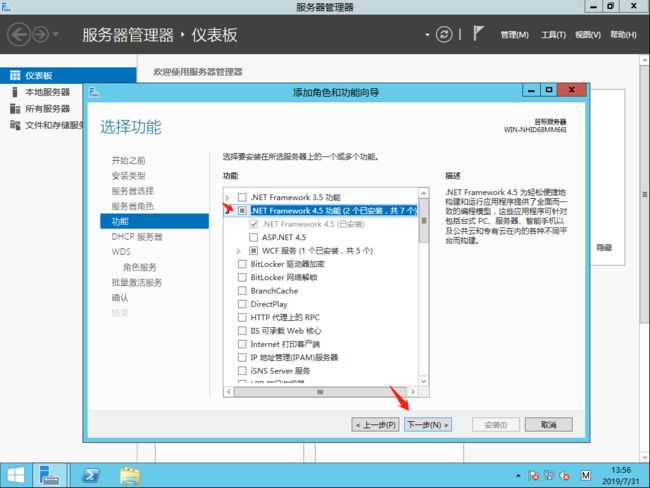Go to the 批量激活服务 wizard step
This screenshot has height=488, width=650.
pos(137,282)
